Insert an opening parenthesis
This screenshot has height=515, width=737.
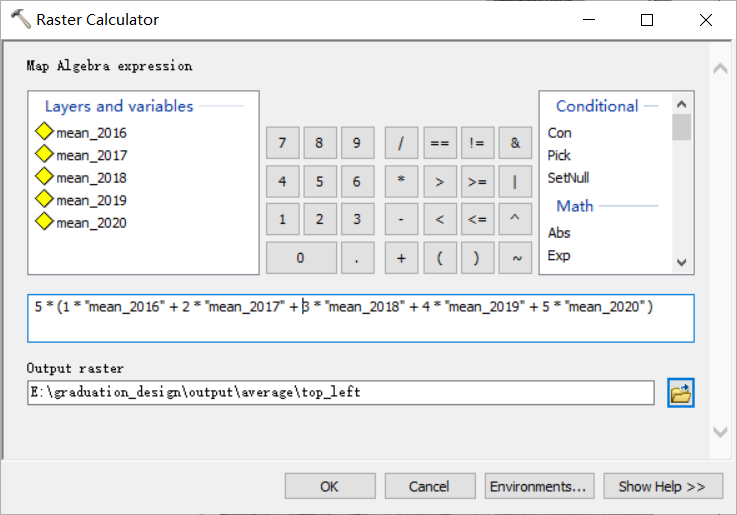click(x=439, y=258)
